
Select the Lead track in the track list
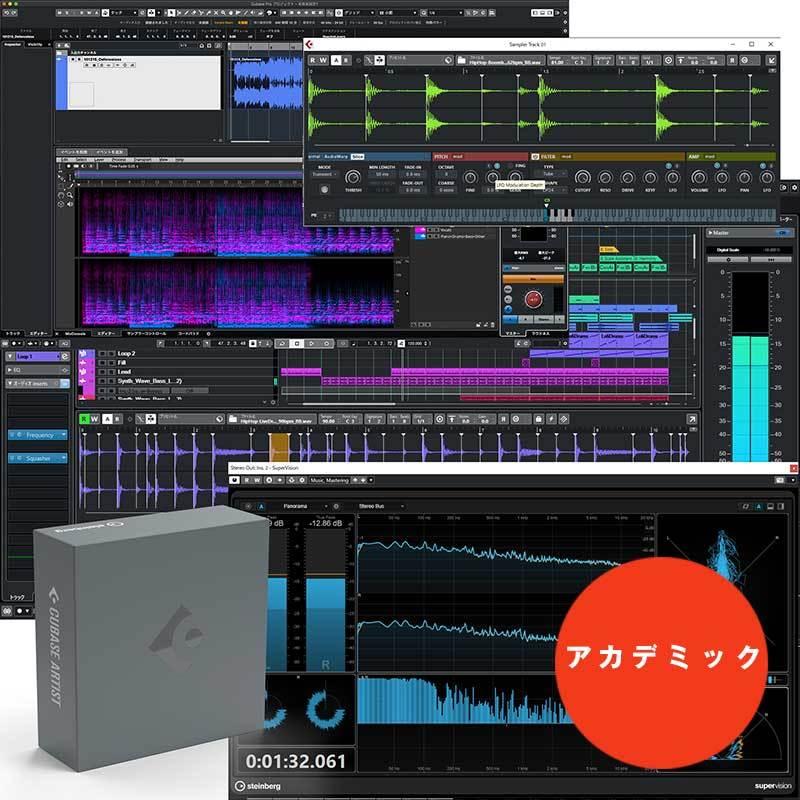(x=124, y=371)
